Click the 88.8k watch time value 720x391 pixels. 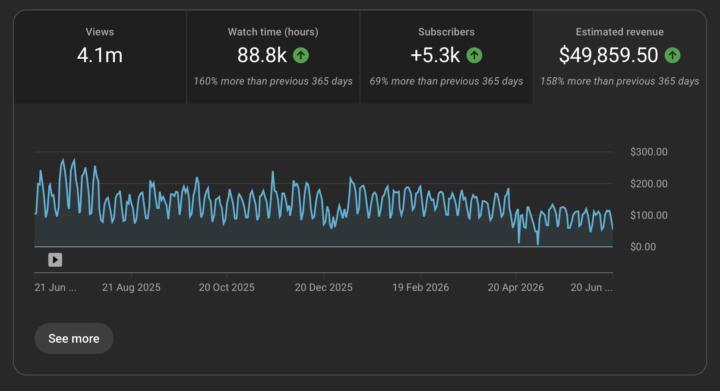(x=262, y=56)
